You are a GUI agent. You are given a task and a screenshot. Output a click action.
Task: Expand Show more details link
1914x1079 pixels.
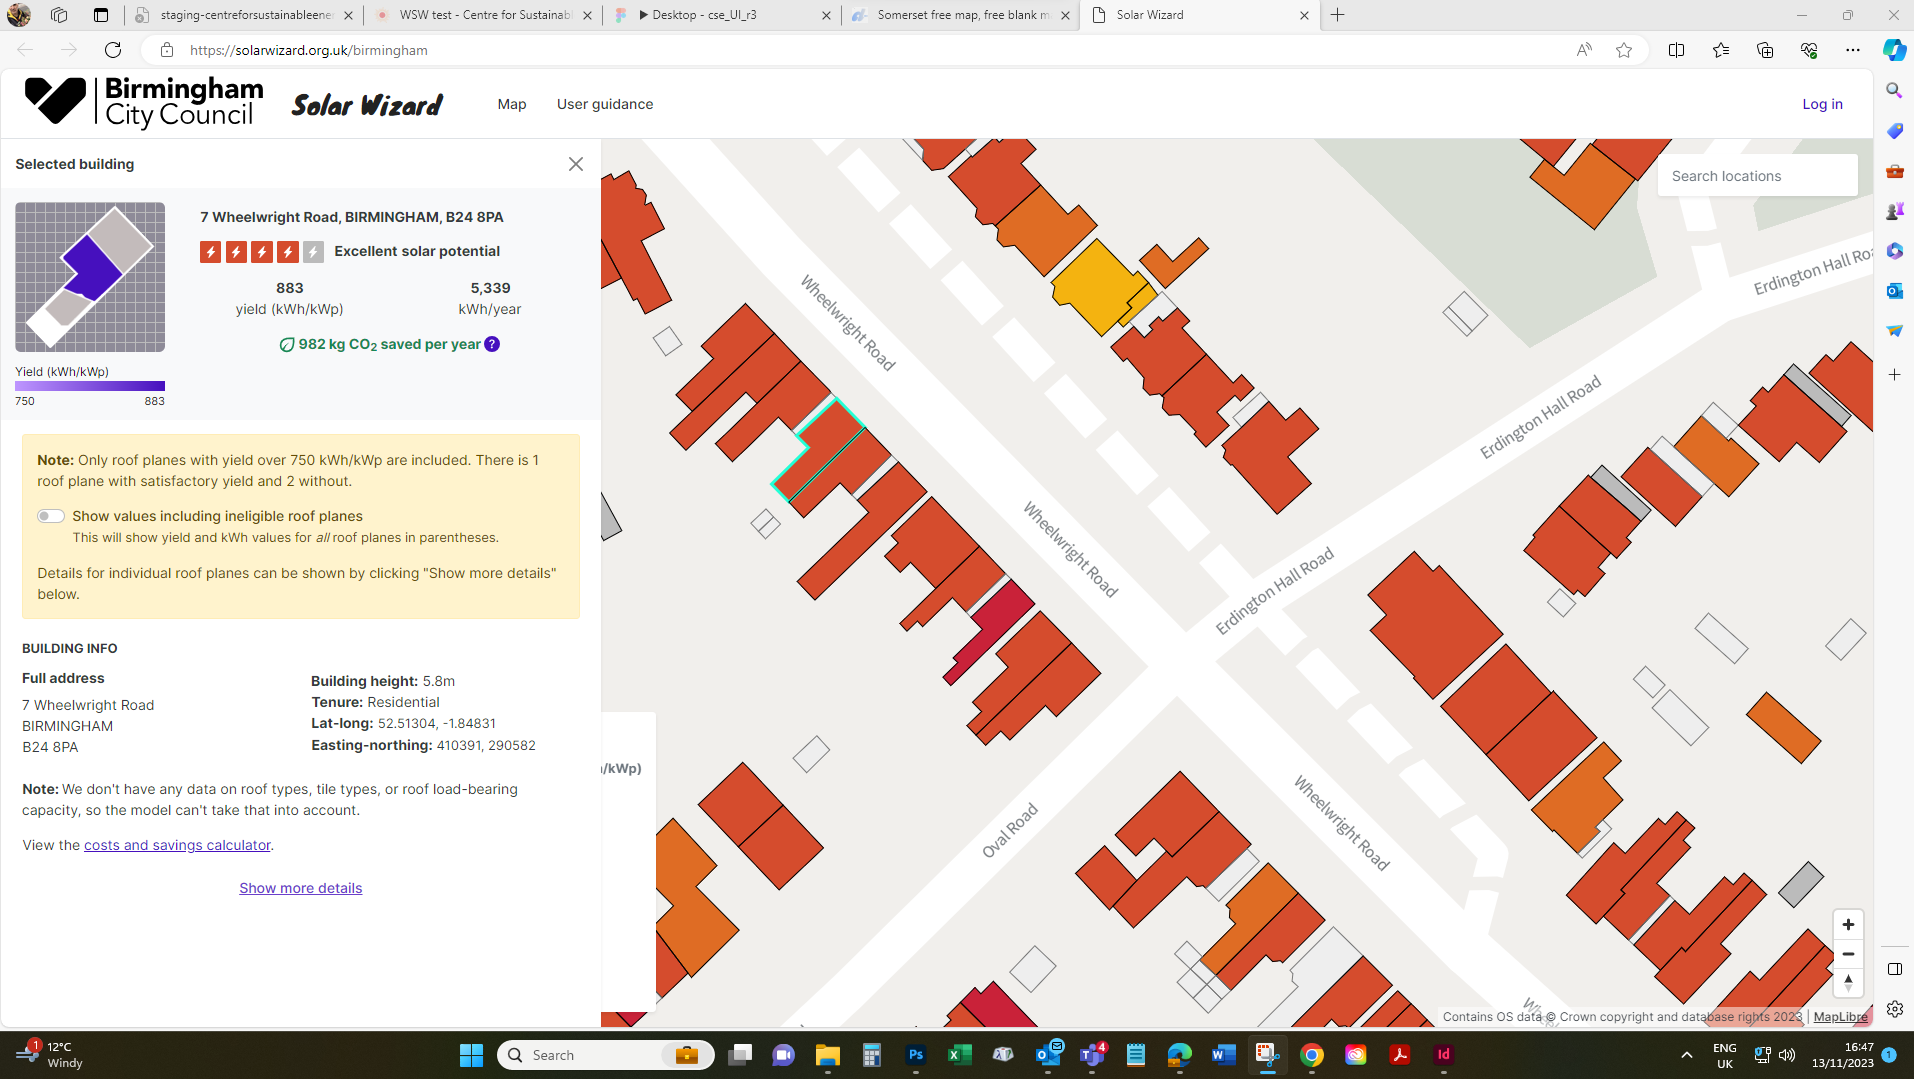tap(300, 888)
